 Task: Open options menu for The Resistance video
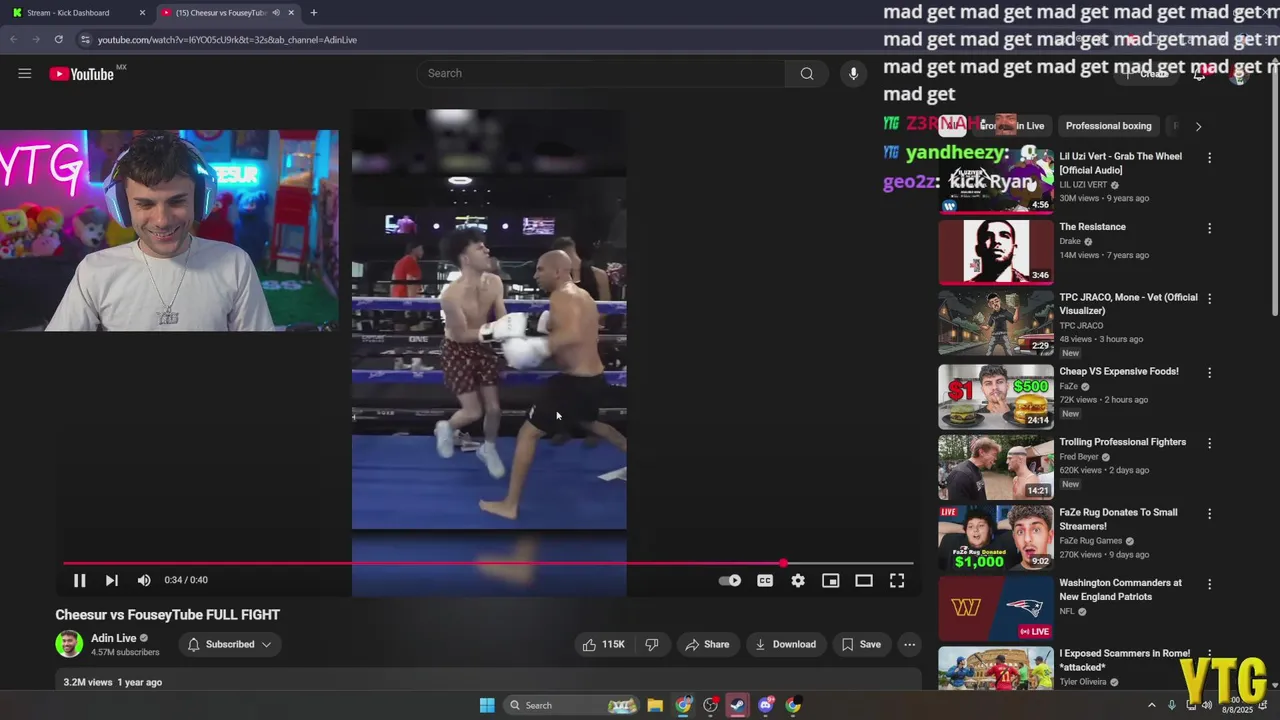pos(1209,228)
